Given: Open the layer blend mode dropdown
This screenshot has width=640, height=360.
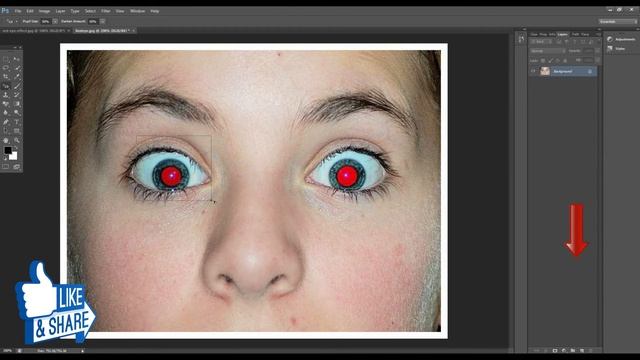Looking at the screenshot, I should point(547,51).
